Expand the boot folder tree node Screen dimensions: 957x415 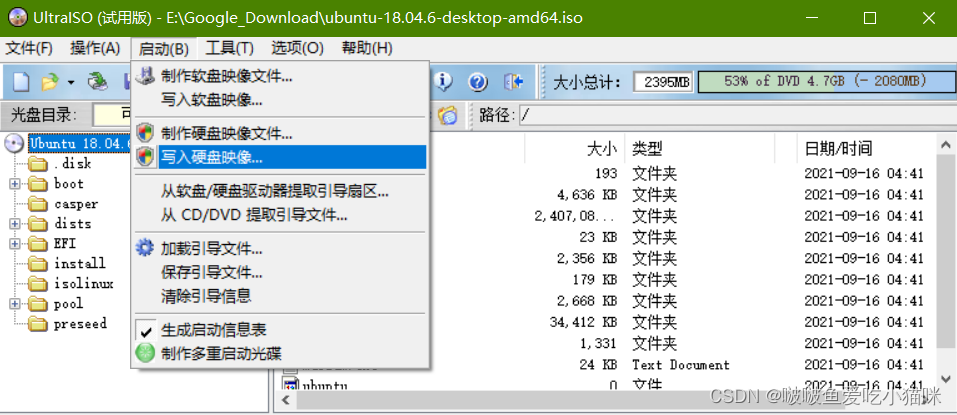[15, 184]
